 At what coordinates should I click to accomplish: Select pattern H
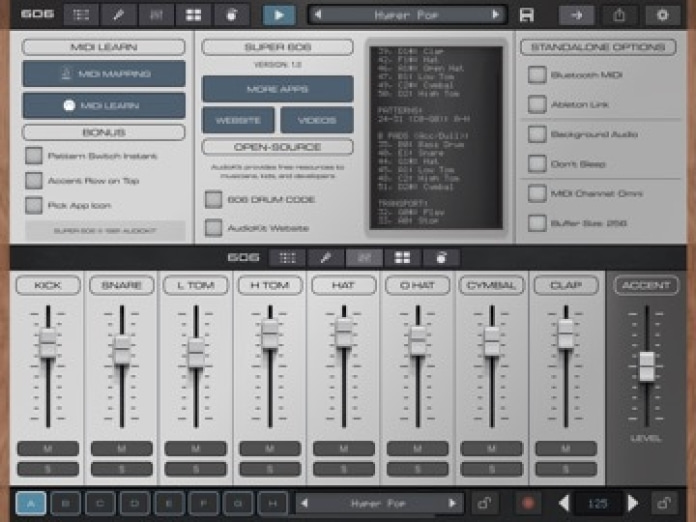click(x=273, y=503)
